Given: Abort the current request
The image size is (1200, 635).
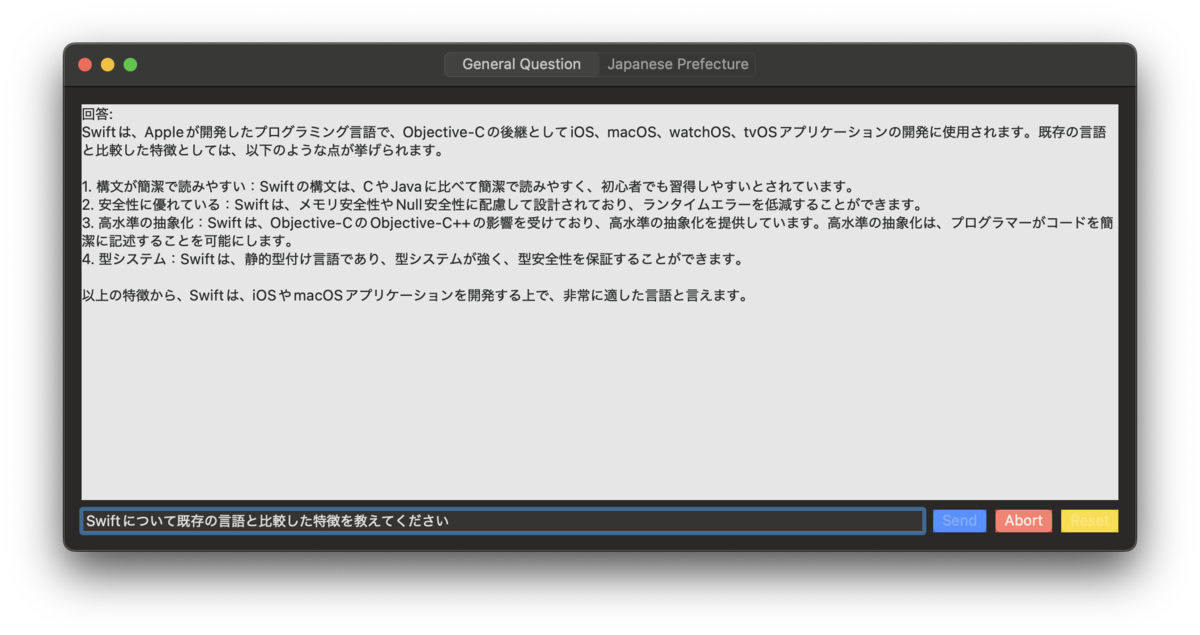Looking at the screenshot, I should (x=1023, y=521).
